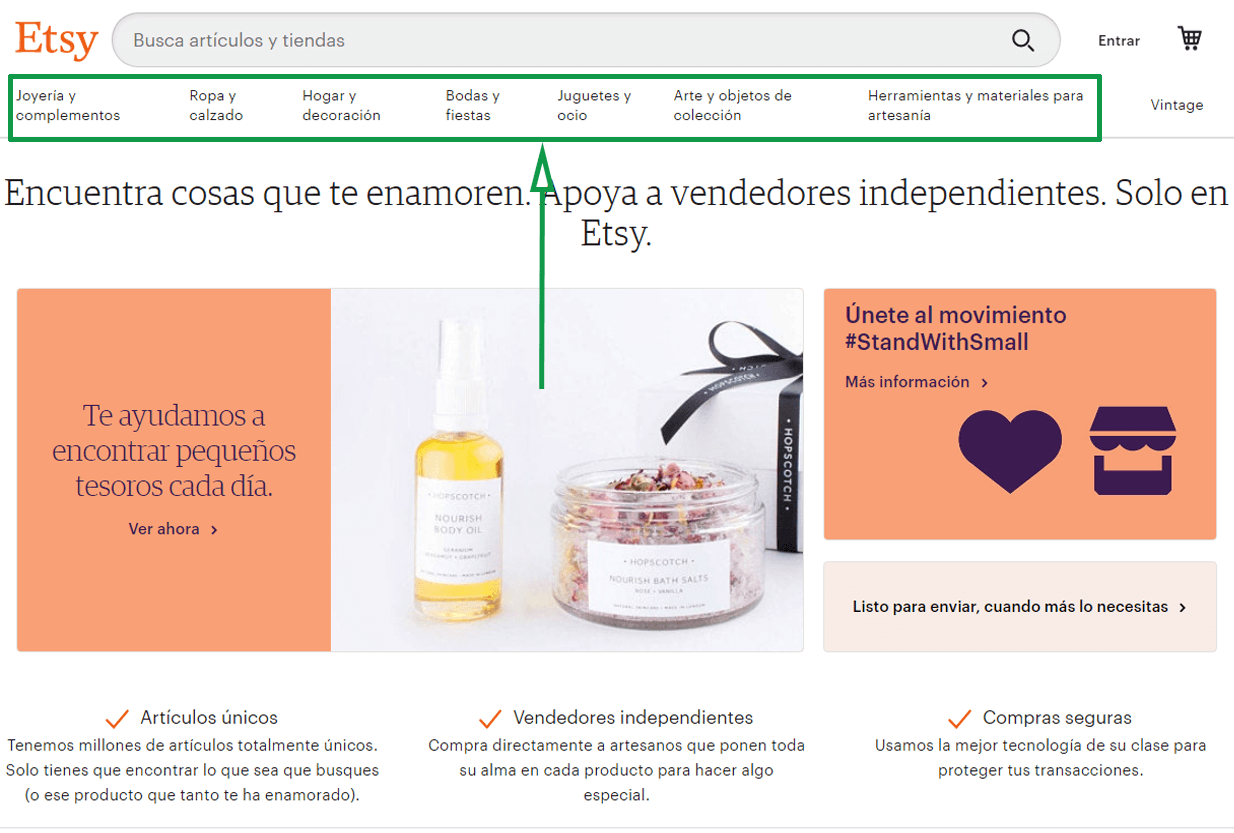The image size is (1234, 833).
Task: Click the arrow next to Ver ahora
Action: (214, 530)
